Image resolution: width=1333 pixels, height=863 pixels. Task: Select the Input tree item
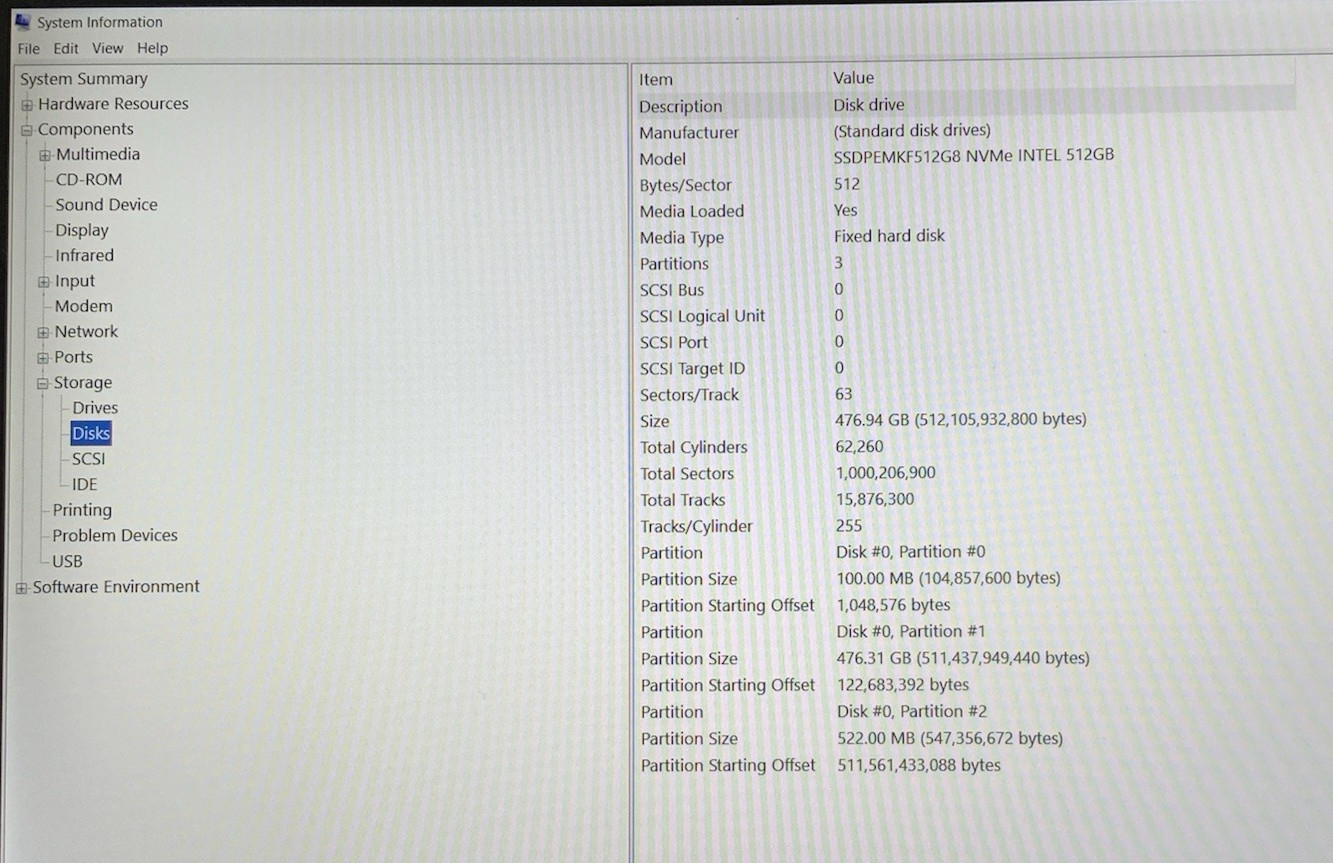tap(75, 282)
